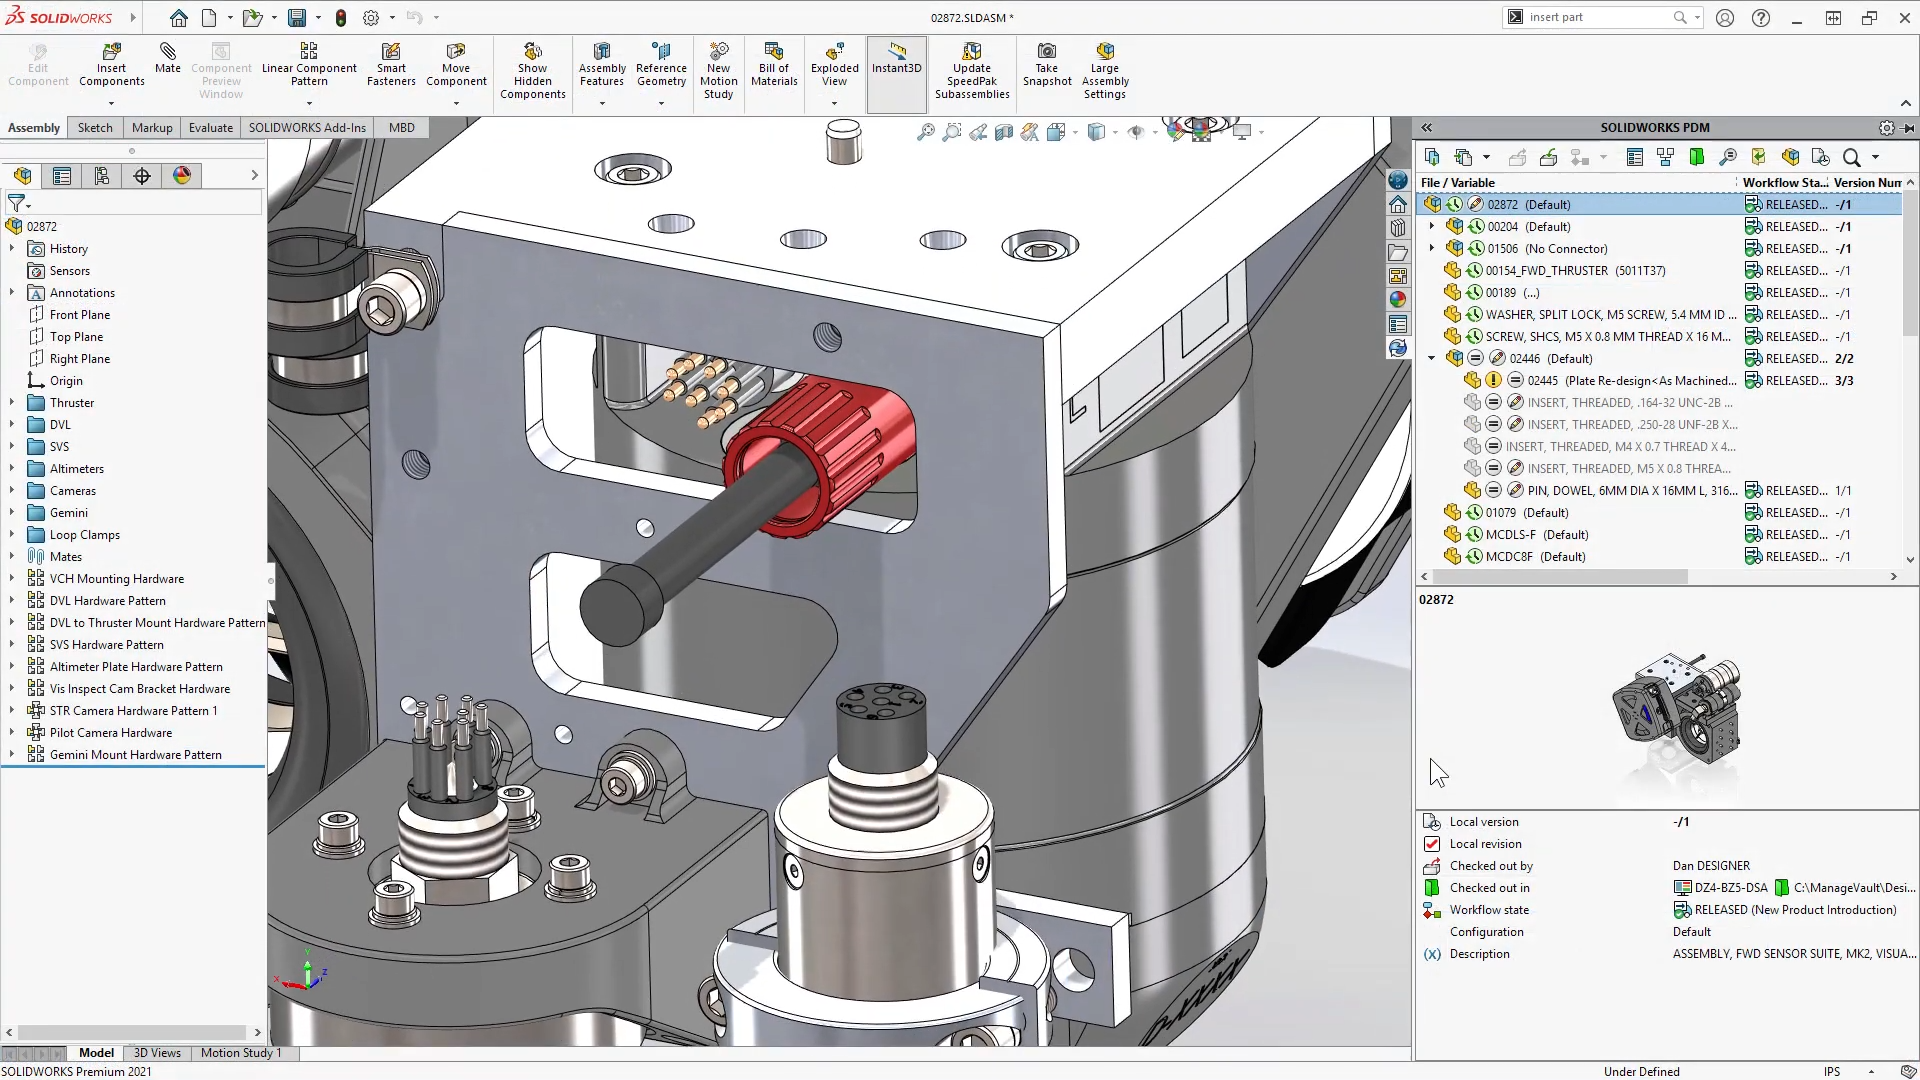Toggle Local revision red check icon
The width and height of the screenshot is (1920, 1080).
point(1432,844)
